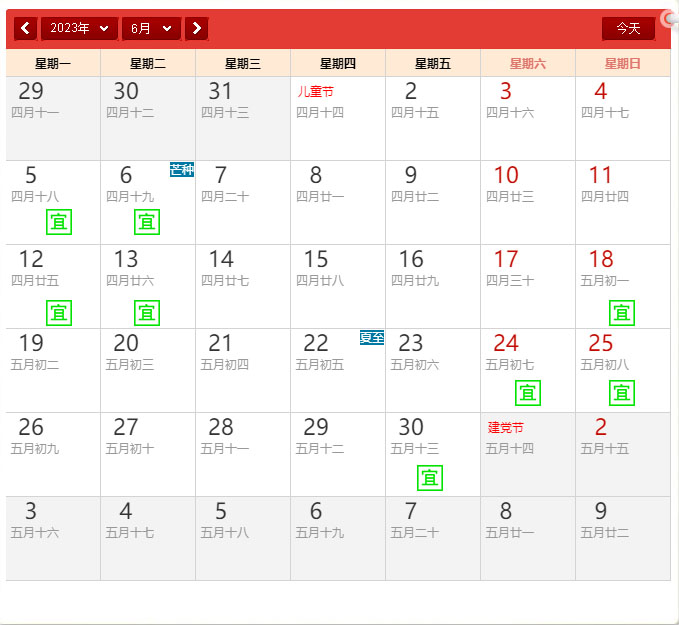
Task: Select June 2 四月十五
Action: (433, 119)
